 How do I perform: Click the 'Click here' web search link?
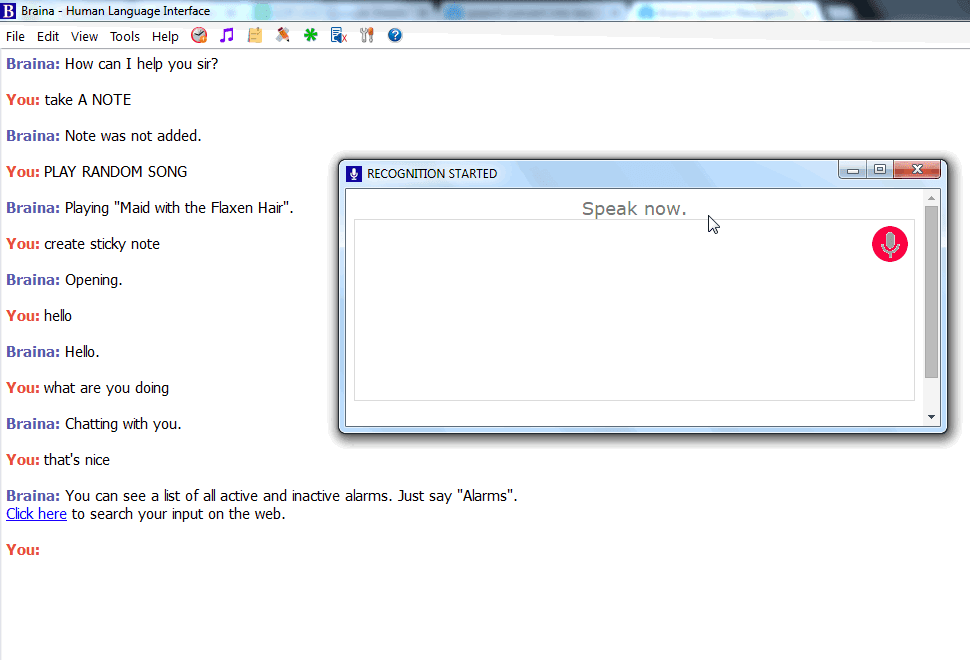tap(36, 513)
